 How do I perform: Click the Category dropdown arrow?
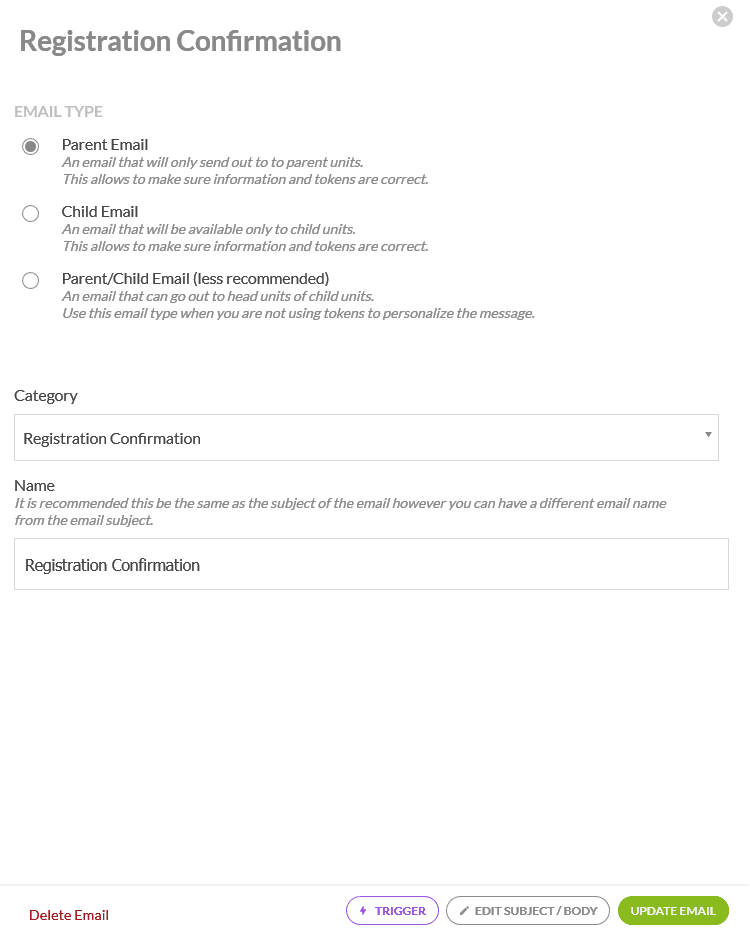(x=708, y=434)
